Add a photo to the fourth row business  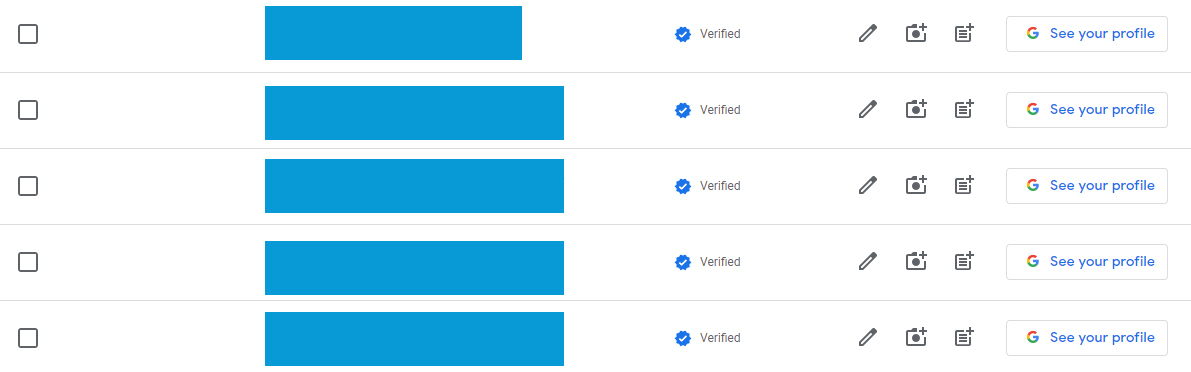917,261
